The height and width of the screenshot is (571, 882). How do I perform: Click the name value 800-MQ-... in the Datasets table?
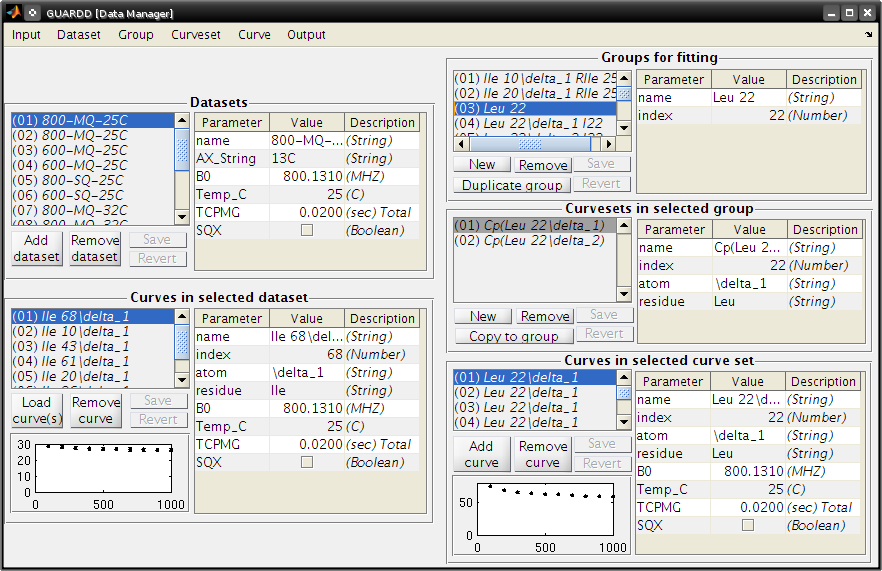pyautogui.click(x=307, y=141)
